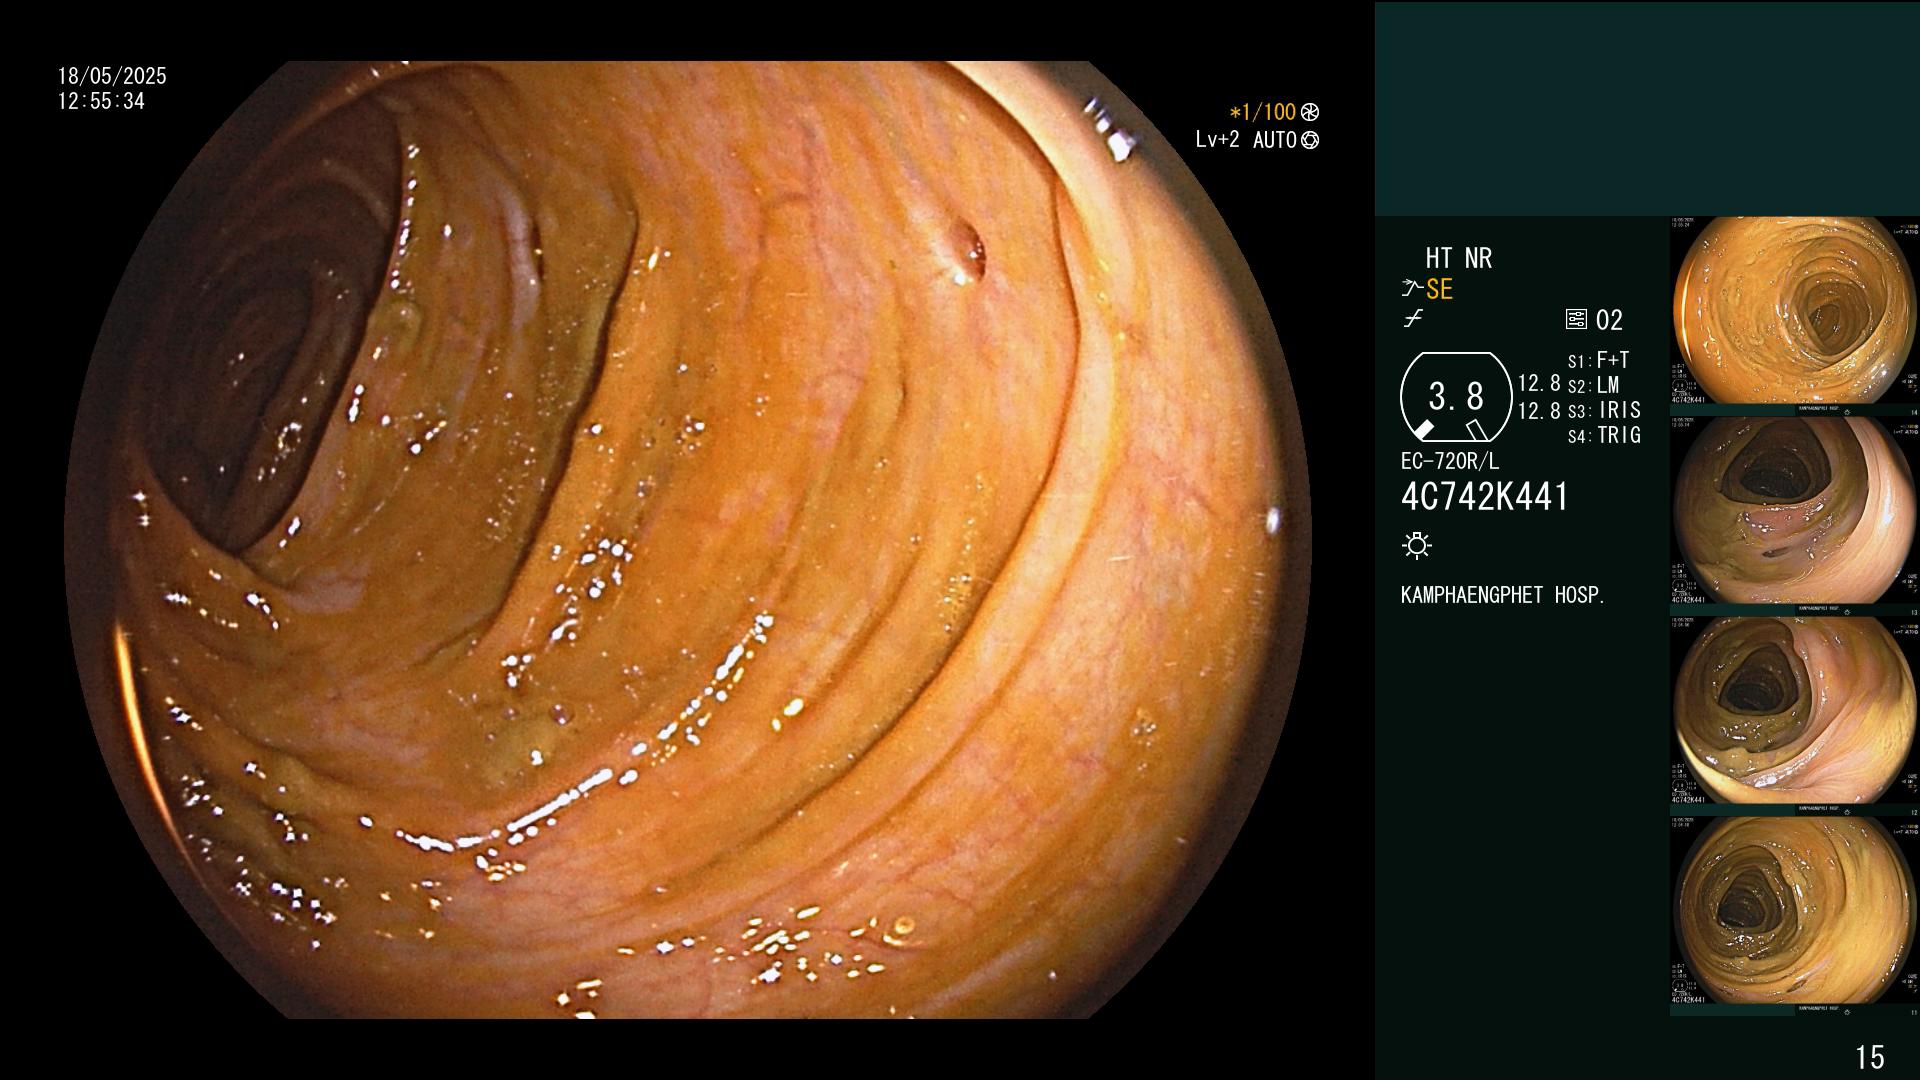
Task: Click the S3: IRIS switch assignment
Action: click(1605, 410)
